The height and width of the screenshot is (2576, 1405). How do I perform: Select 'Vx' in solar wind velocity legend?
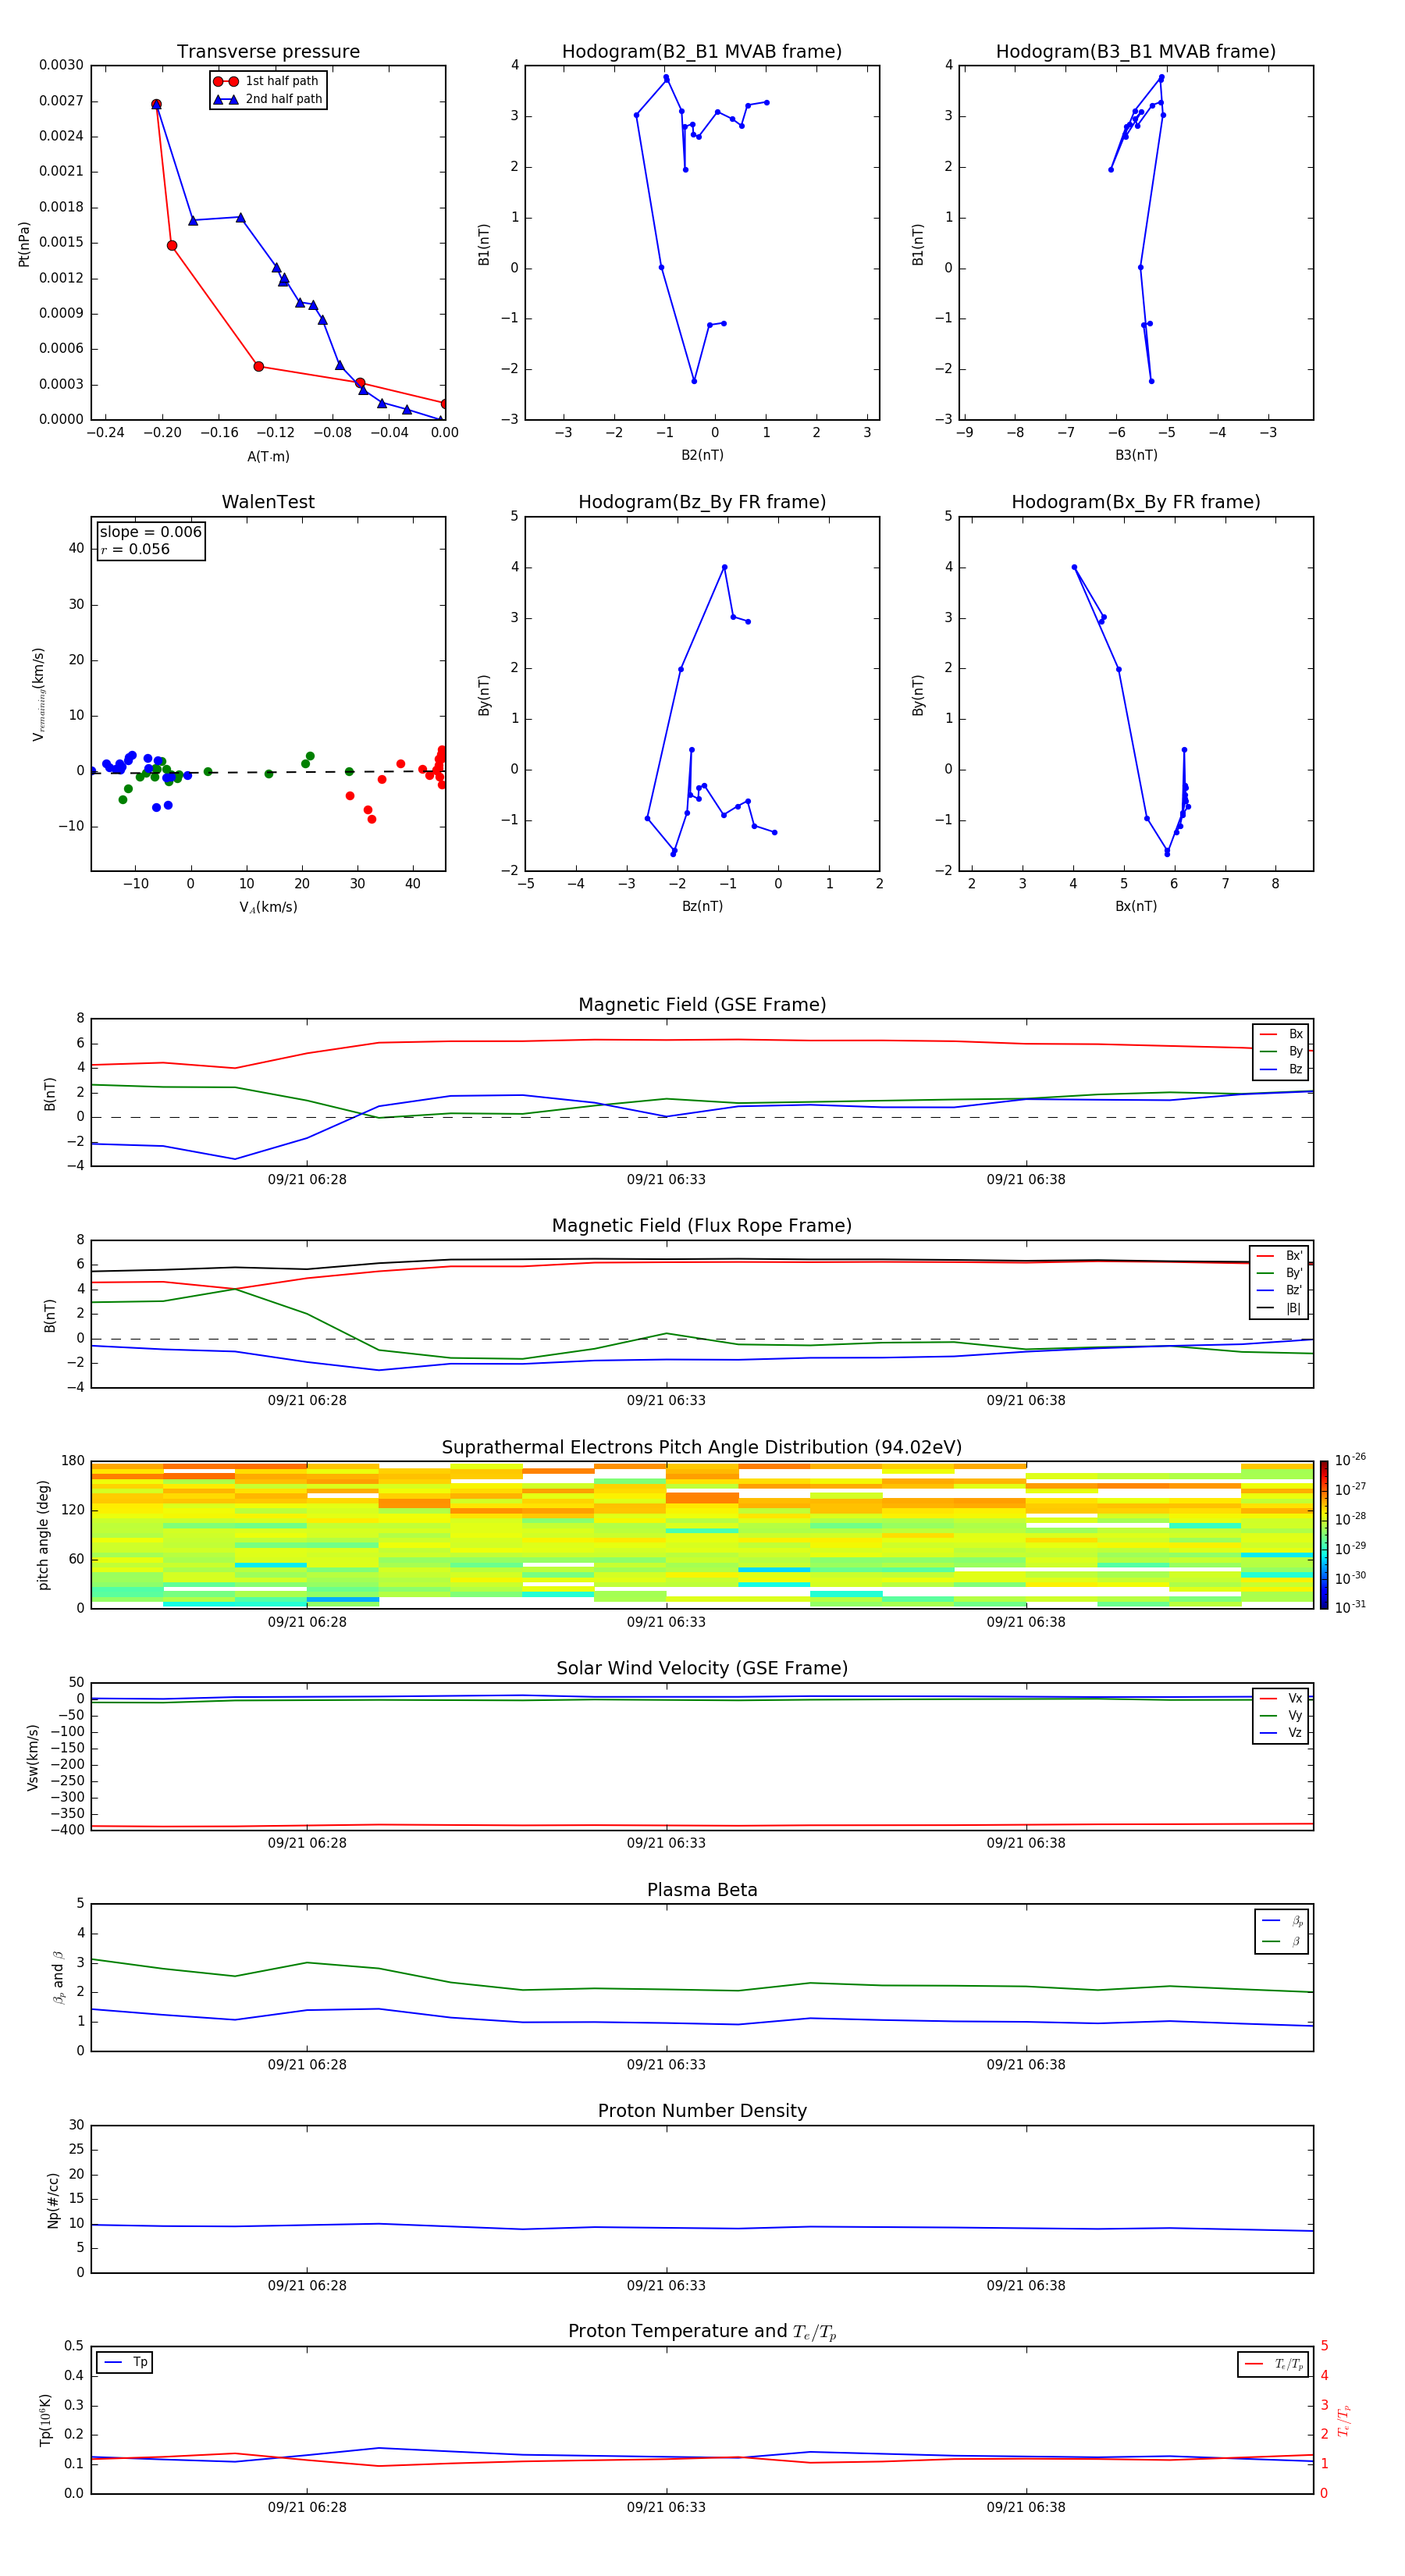click(1282, 1698)
